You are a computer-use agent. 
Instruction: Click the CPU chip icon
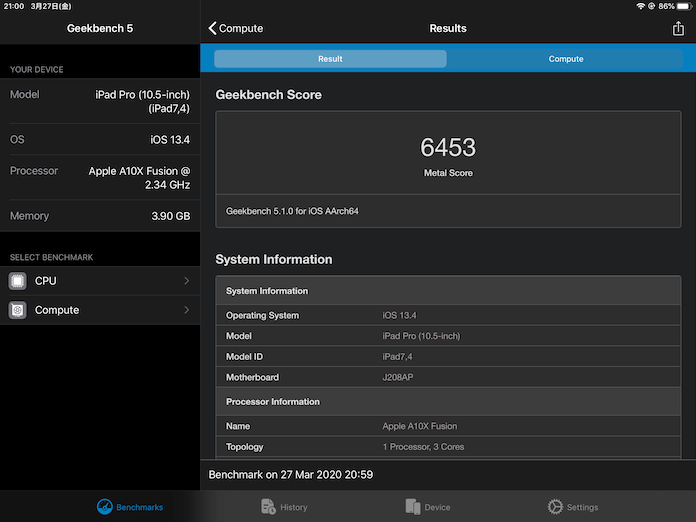pos(17,281)
